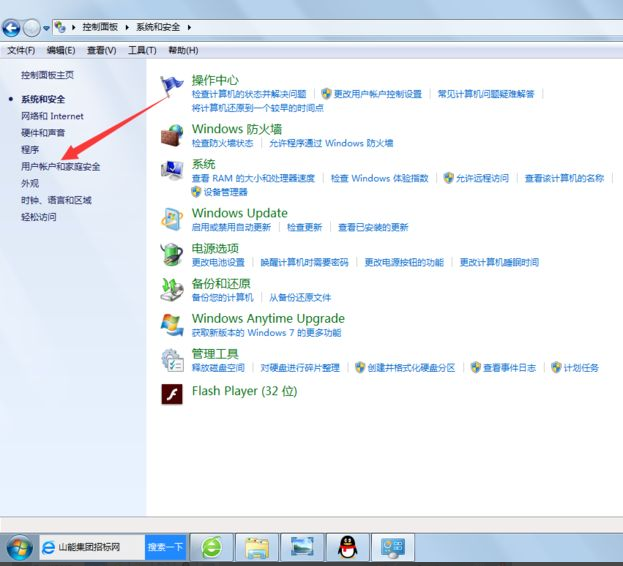This screenshot has width=623, height=566.
Task: Open the 设备管理器 link under 系统
Action: (225, 192)
